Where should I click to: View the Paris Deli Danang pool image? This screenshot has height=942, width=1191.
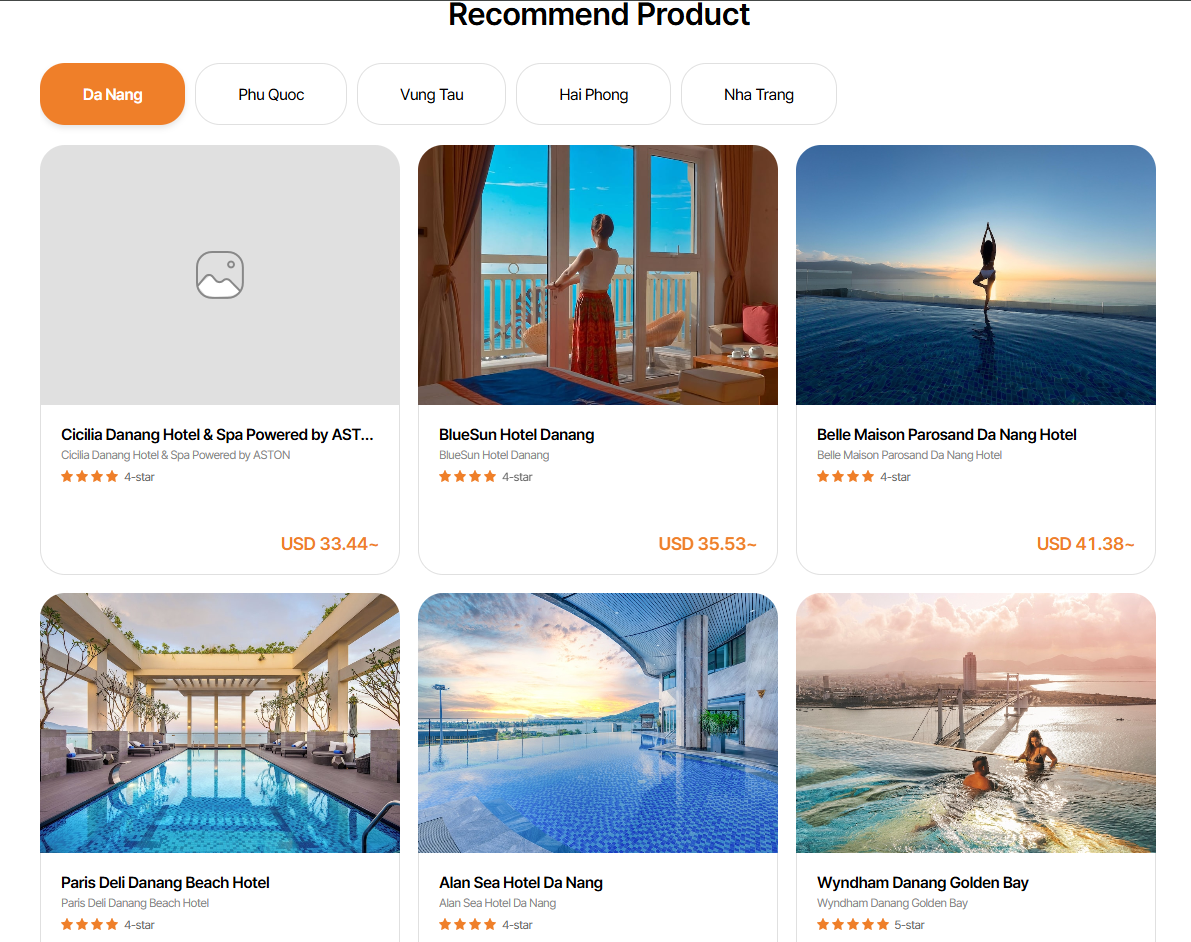coord(220,723)
